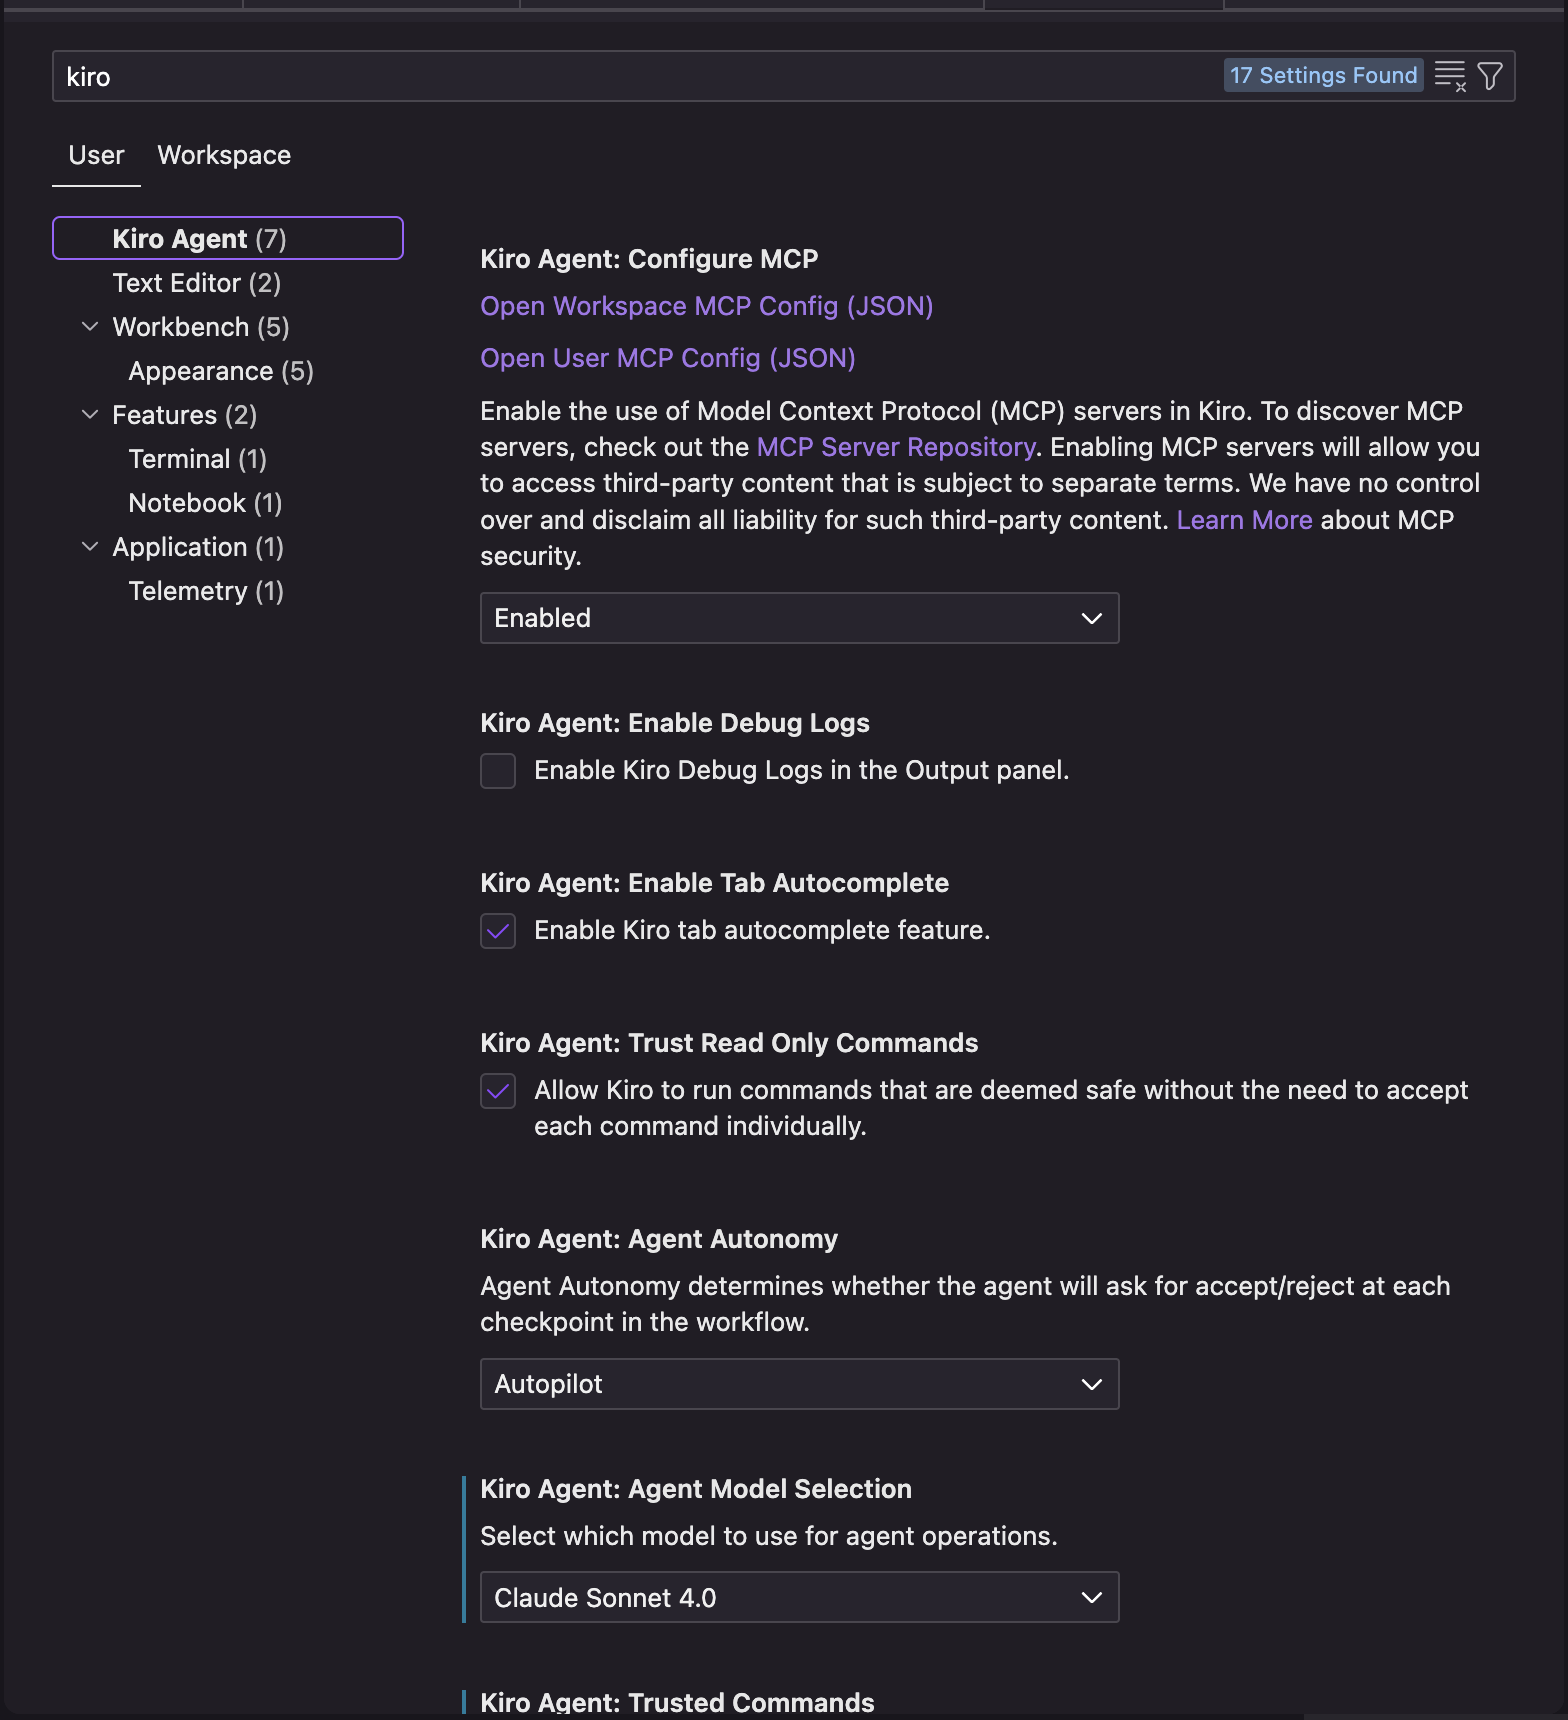
Task: Enable Kiro Debug Logs checkbox
Action: (497, 770)
